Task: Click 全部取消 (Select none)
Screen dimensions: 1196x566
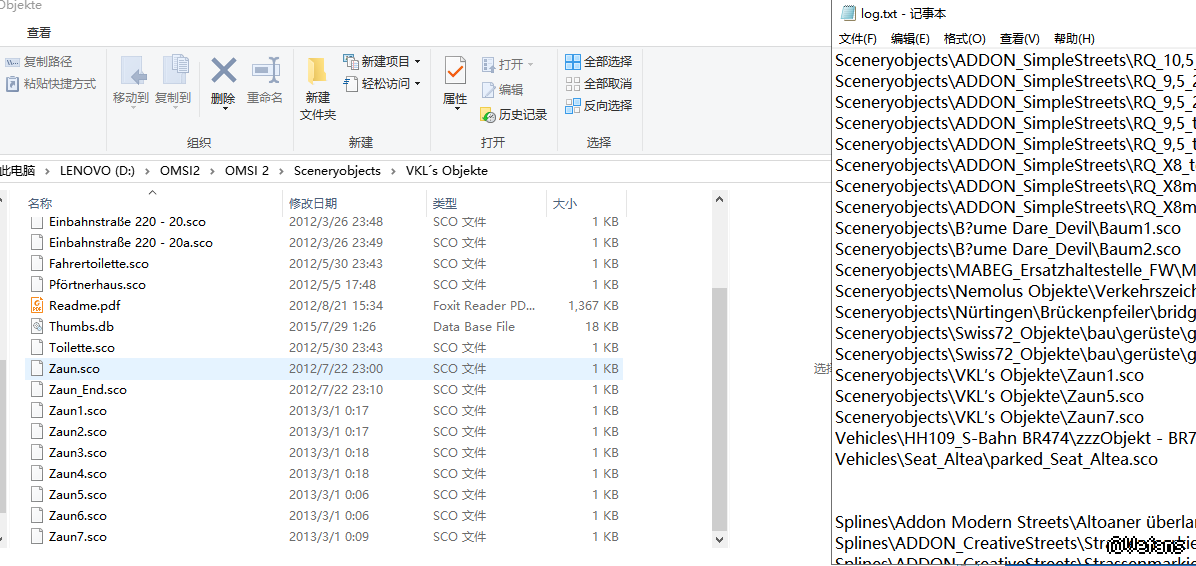Action: 599,83
